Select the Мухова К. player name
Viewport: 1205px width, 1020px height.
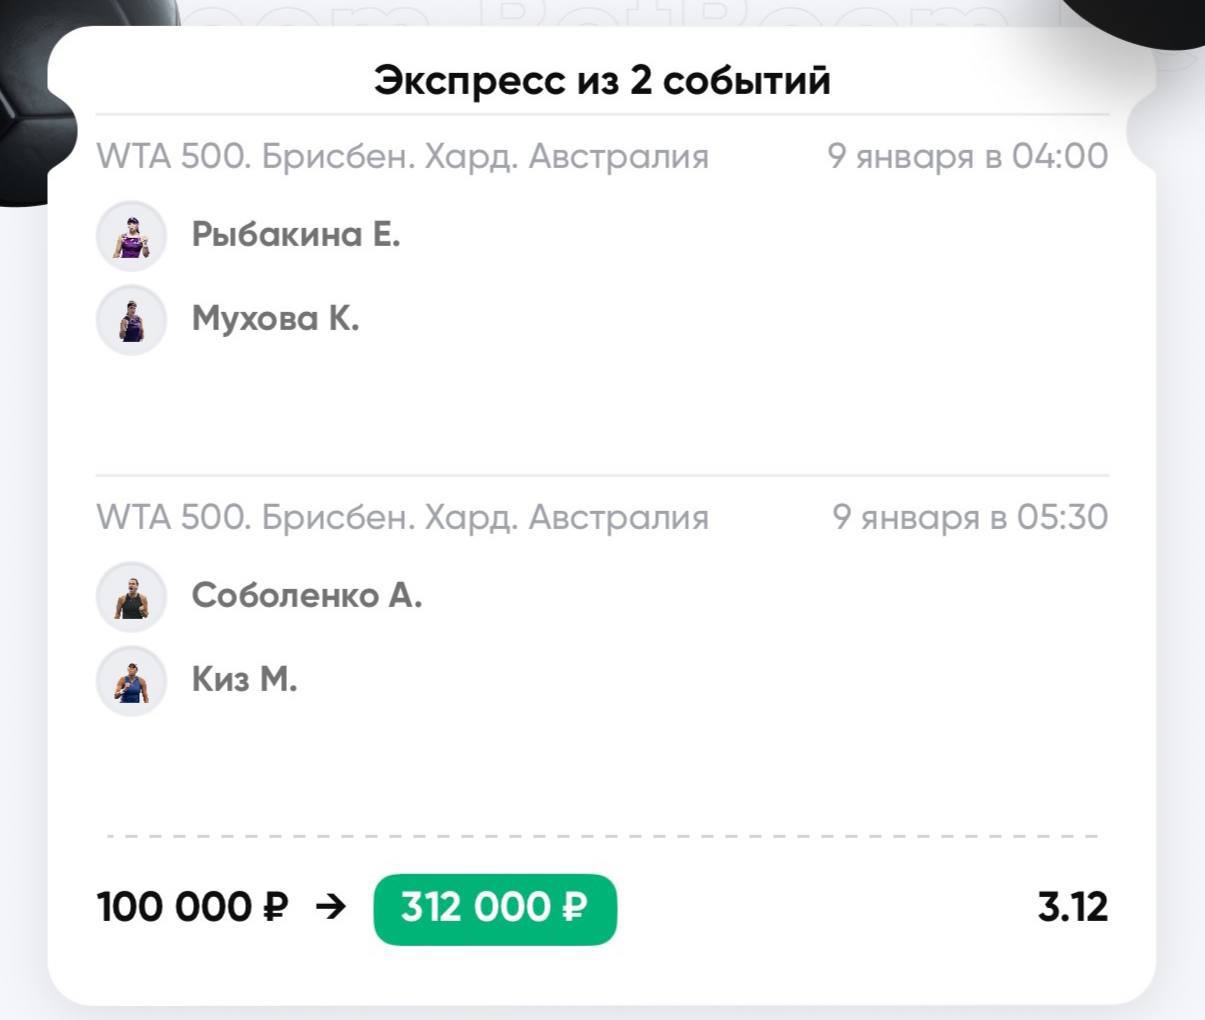[x=275, y=319]
